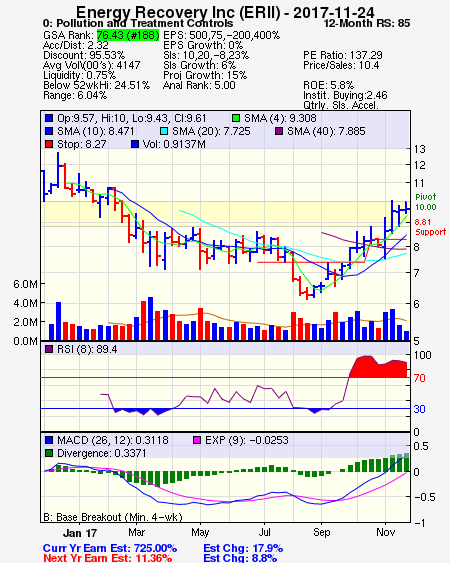The height and width of the screenshot is (563, 450).
Task: Click the blue RSI 30 threshold label
Action: point(419,409)
